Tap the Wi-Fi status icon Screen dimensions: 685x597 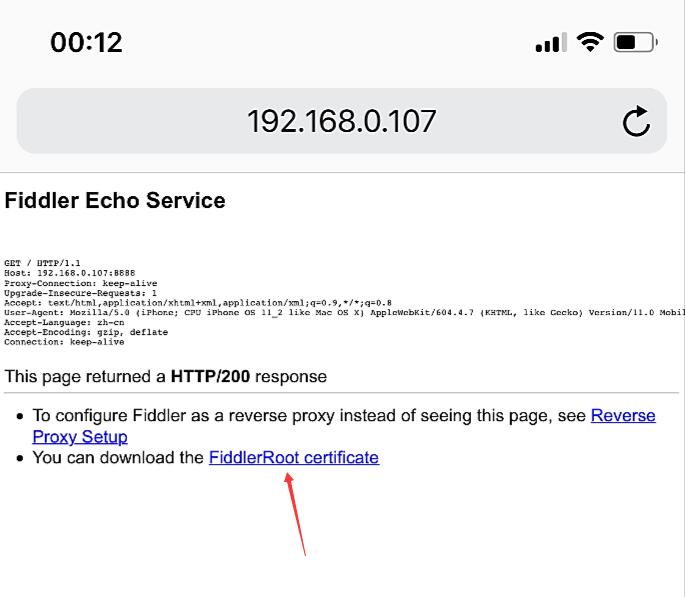coord(590,42)
